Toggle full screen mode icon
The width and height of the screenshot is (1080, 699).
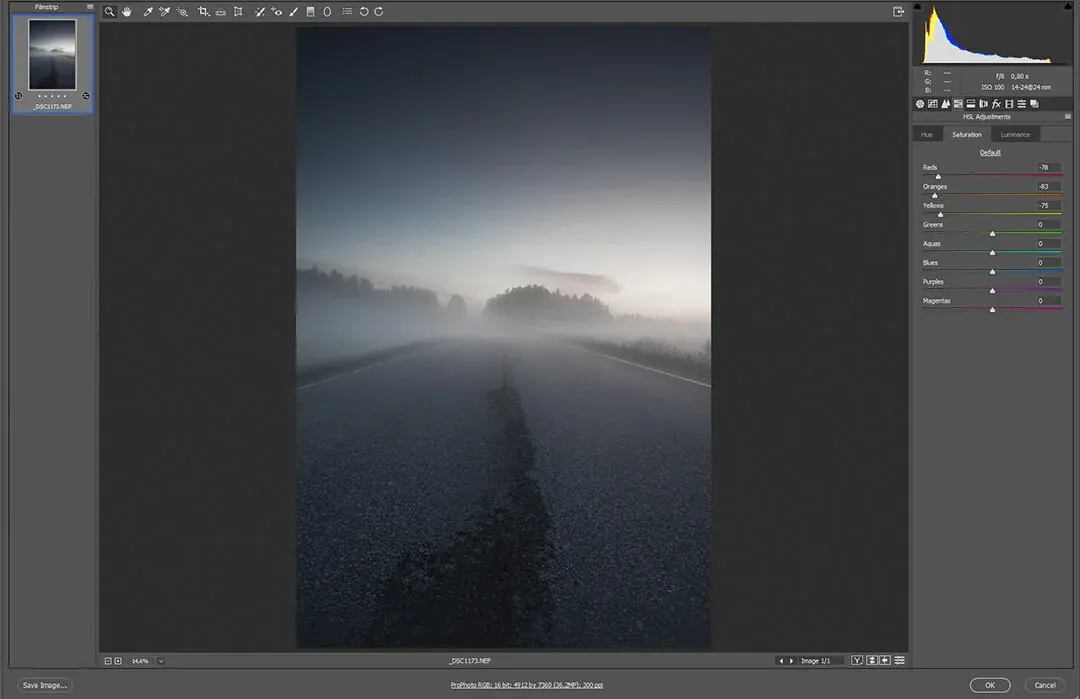899,11
